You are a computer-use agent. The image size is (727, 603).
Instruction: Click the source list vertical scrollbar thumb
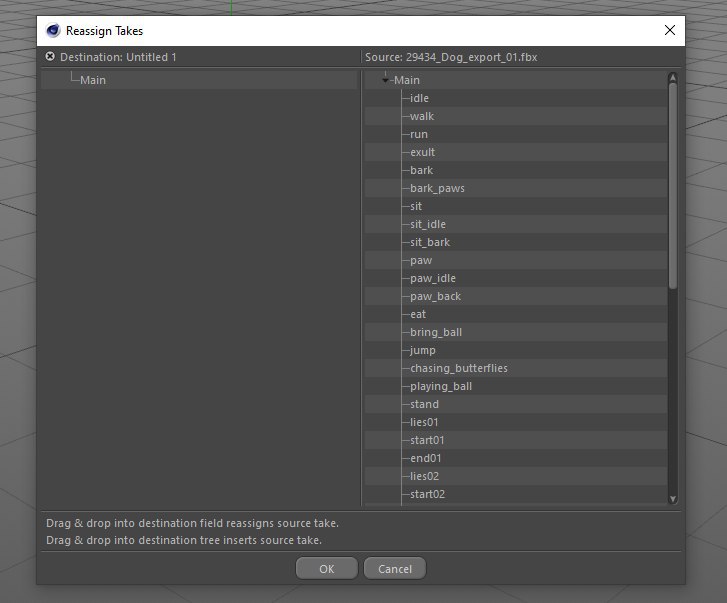[x=673, y=185]
